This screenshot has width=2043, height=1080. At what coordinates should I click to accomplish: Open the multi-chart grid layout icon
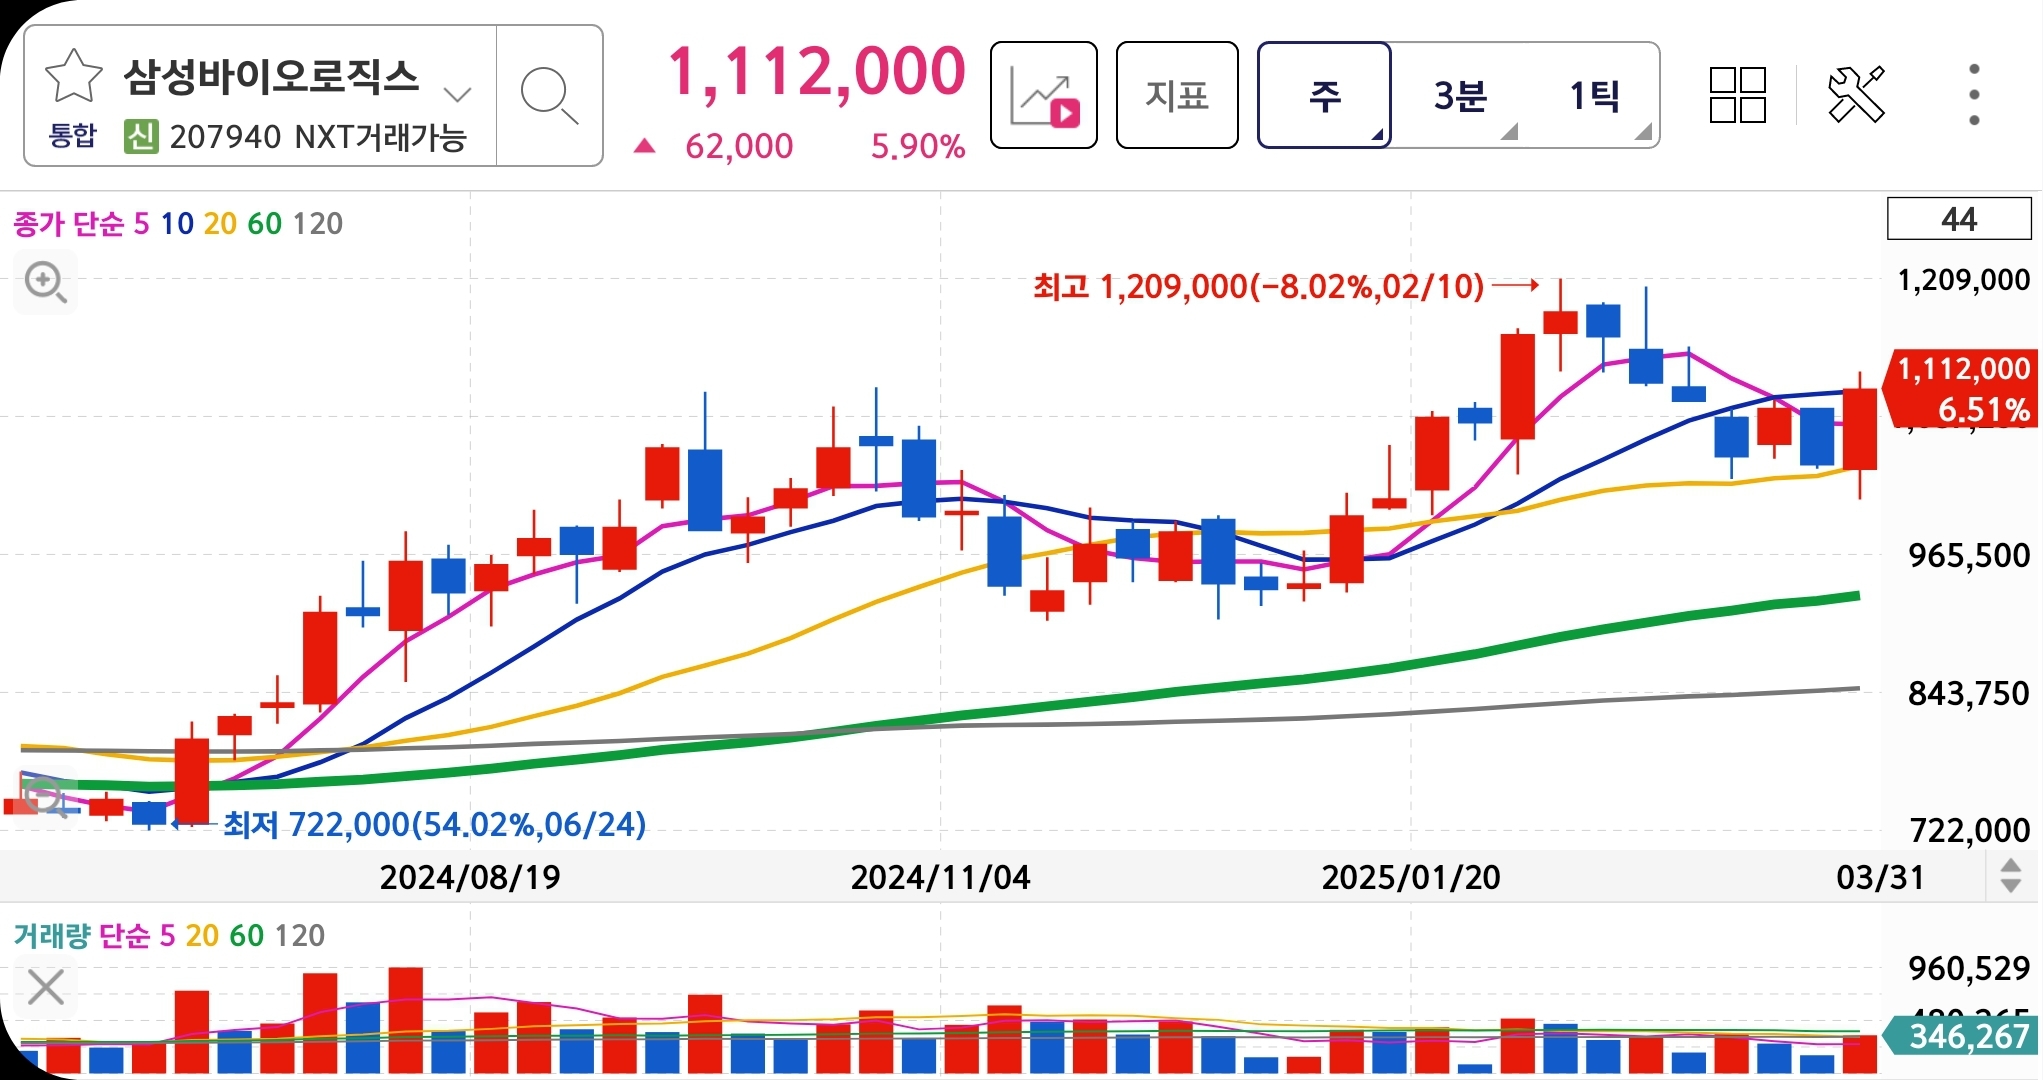pyautogui.click(x=1738, y=95)
